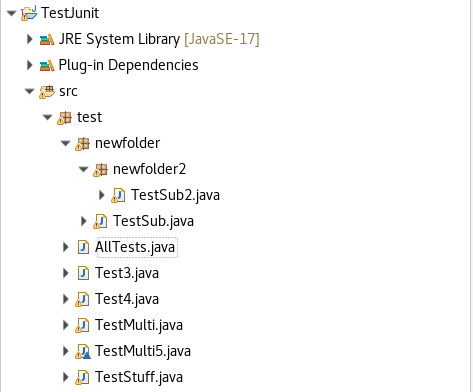Expand the Plug-in Dependencies node
Screen dimensions: 473x392
pos(30,65)
